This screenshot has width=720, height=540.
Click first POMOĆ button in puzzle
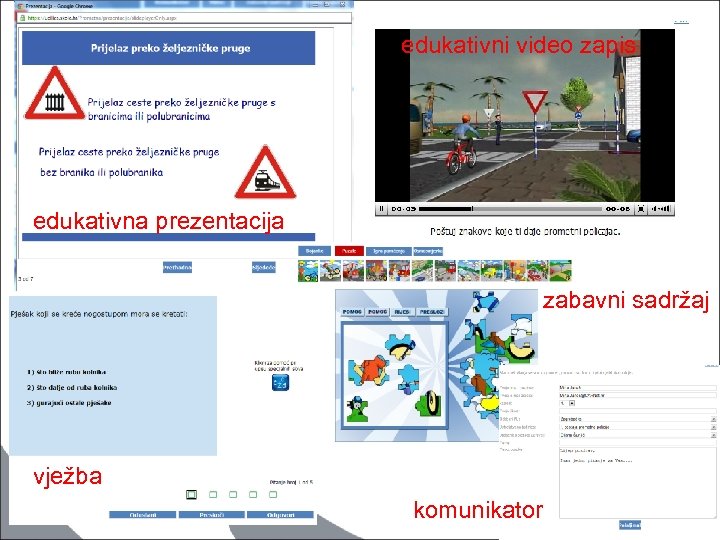[x=352, y=312]
